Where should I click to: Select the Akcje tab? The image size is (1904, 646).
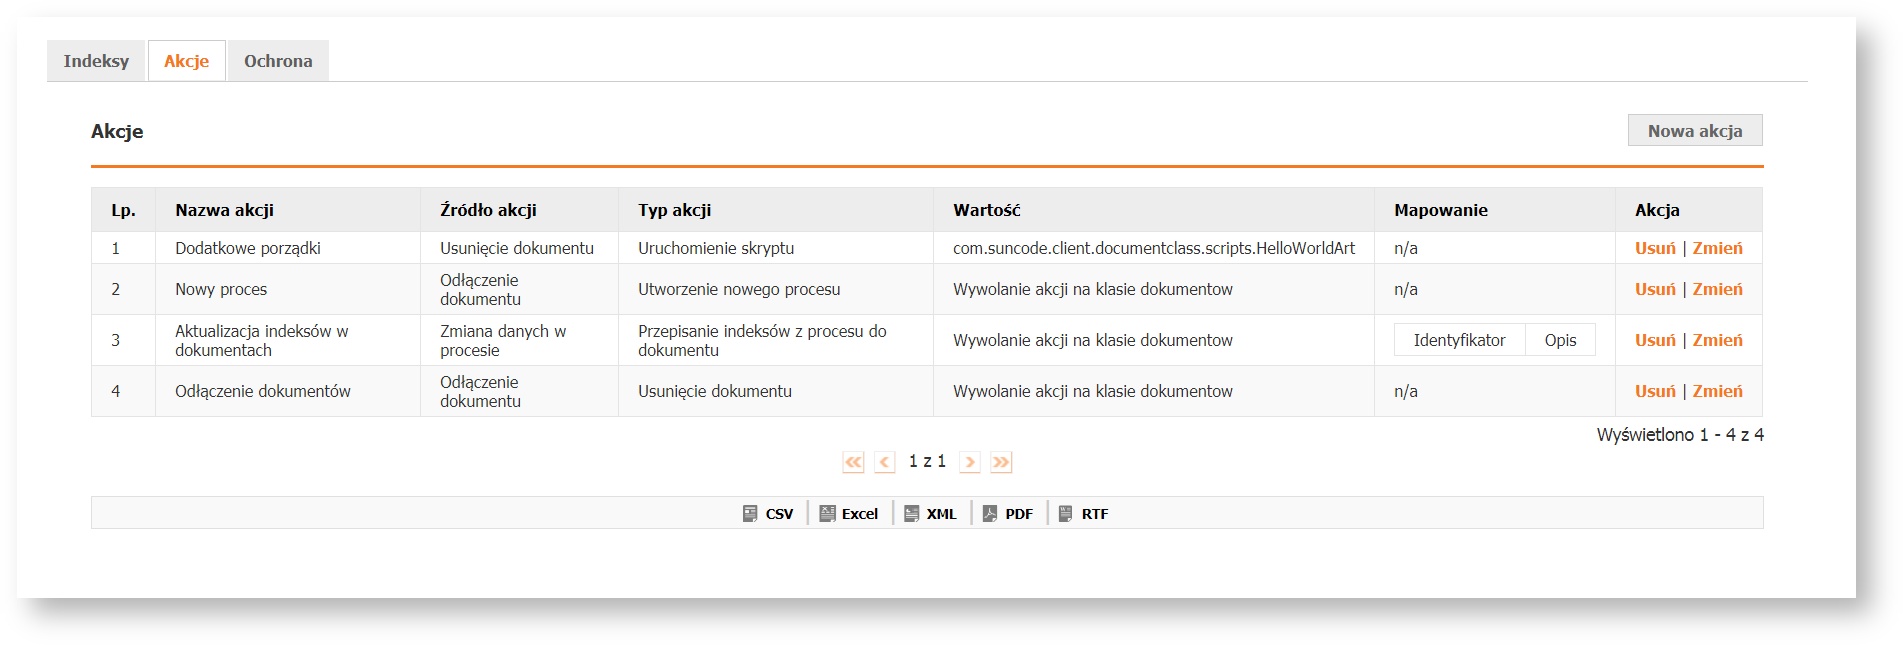point(186,61)
